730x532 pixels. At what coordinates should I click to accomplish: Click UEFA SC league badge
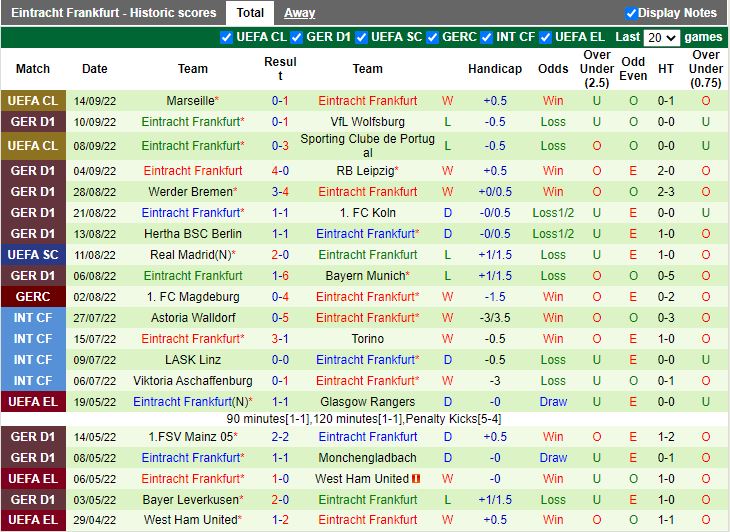click(33, 255)
